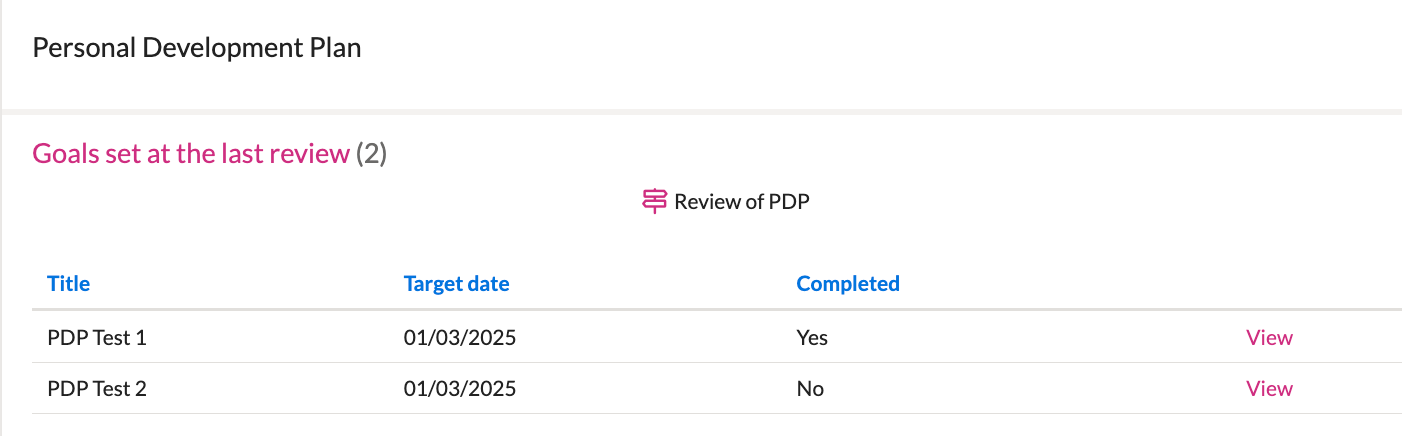The width and height of the screenshot is (1402, 436).
Task: Sort by the Completed column header
Action: (848, 283)
